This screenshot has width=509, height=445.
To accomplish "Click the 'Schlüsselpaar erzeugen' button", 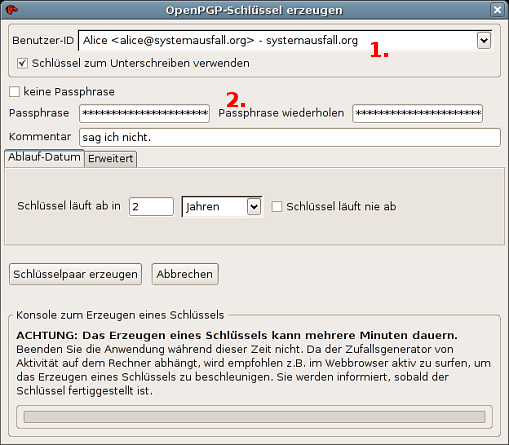I will (x=76, y=274).
